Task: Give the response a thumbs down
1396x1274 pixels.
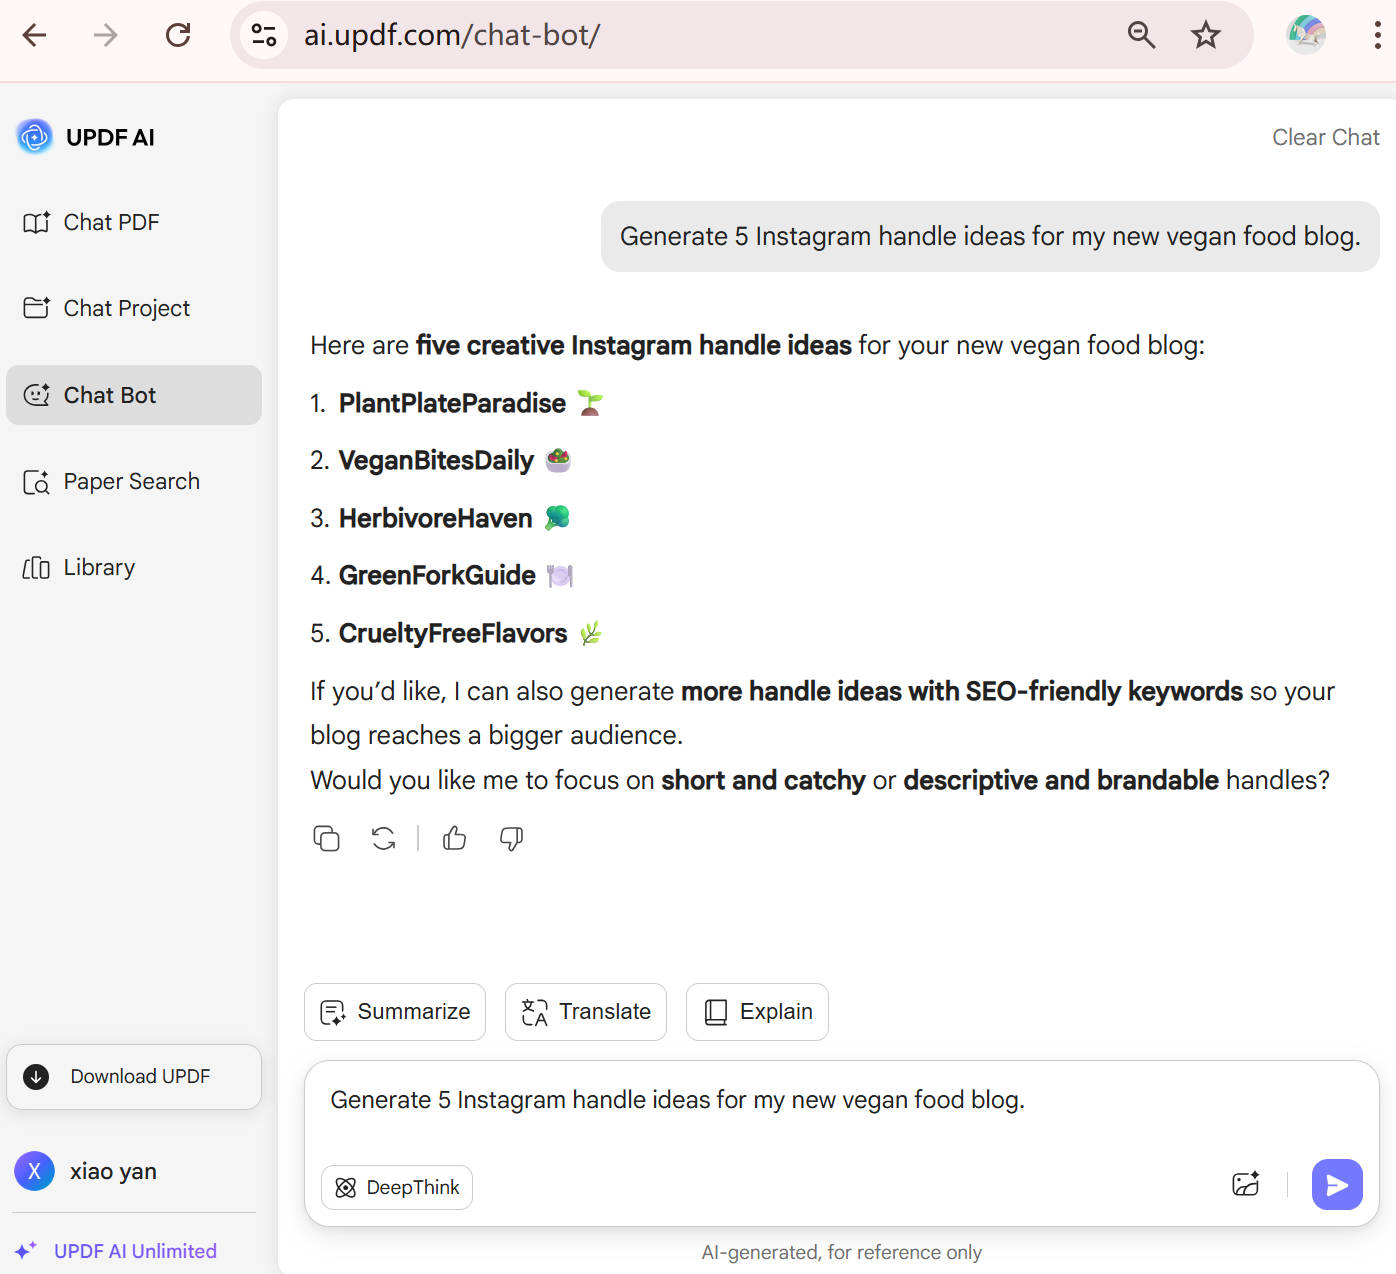Action: click(511, 838)
